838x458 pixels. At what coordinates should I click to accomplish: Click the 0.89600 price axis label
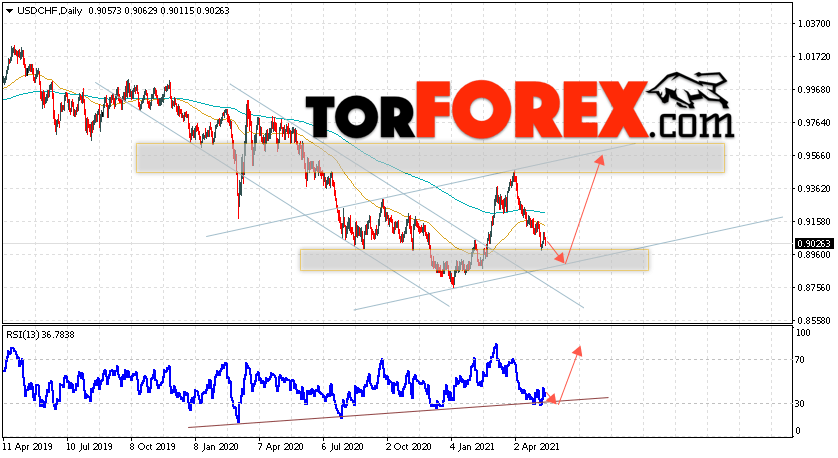coord(814,255)
